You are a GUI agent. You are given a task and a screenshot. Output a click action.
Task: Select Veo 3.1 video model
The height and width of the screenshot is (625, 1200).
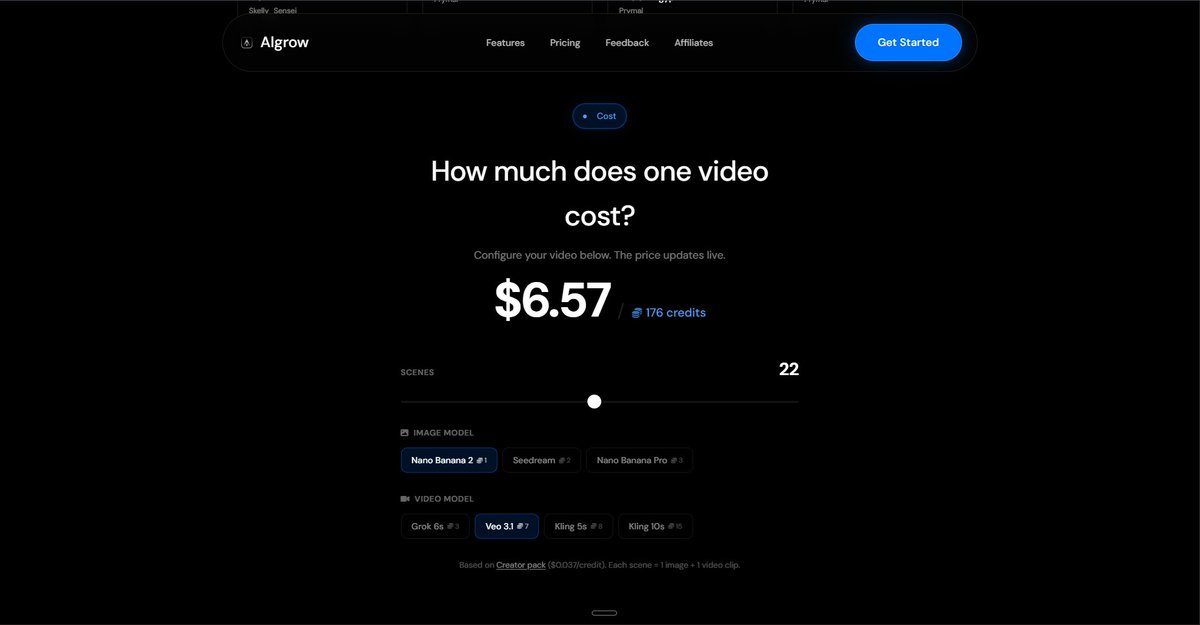pos(507,526)
